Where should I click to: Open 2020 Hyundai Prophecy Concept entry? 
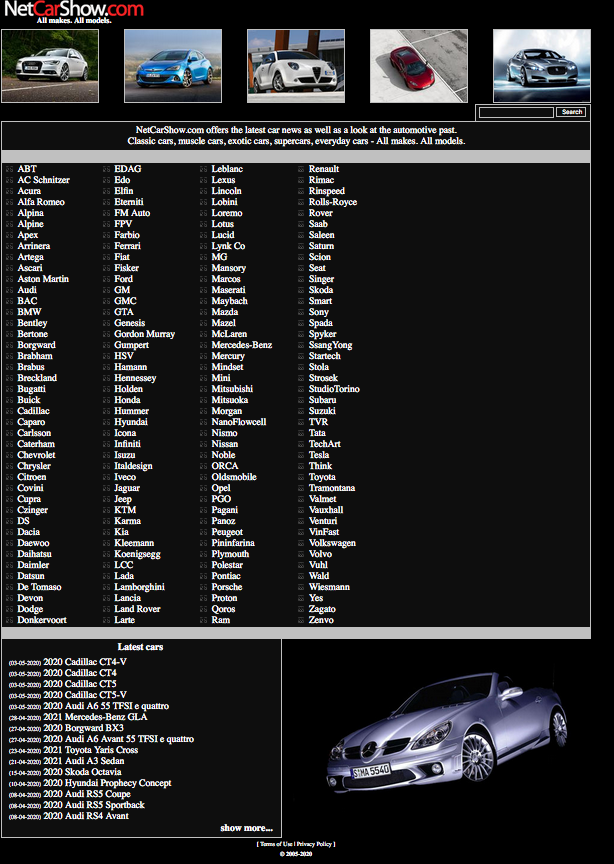click(x=107, y=783)
